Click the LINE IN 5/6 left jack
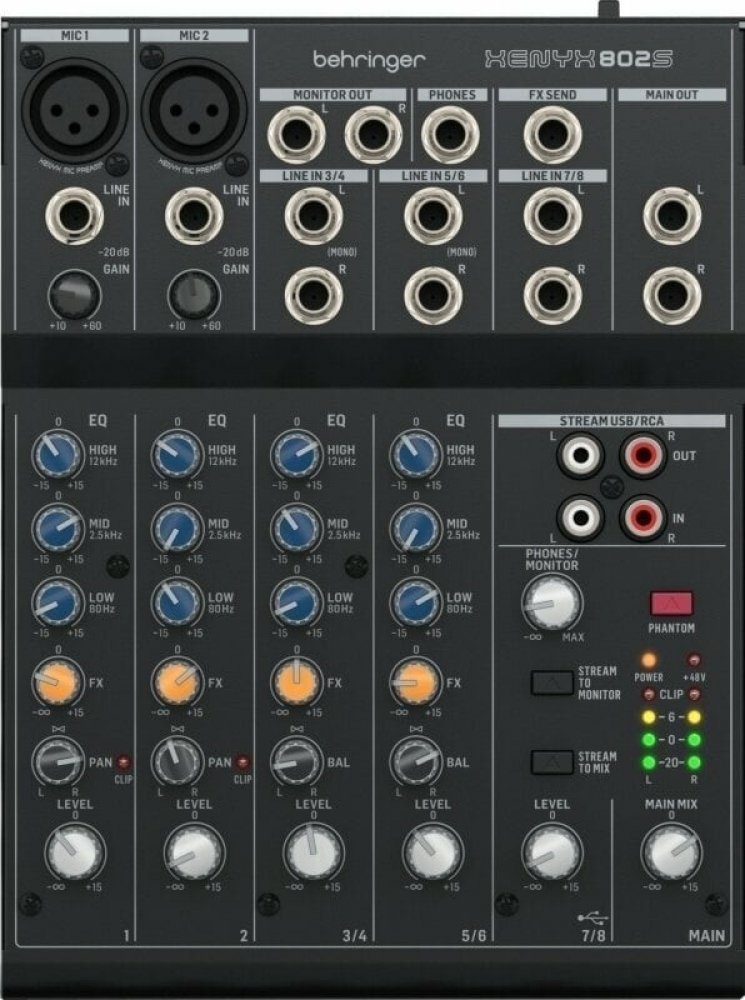The image size is (745, 1000). pos(432,215)
